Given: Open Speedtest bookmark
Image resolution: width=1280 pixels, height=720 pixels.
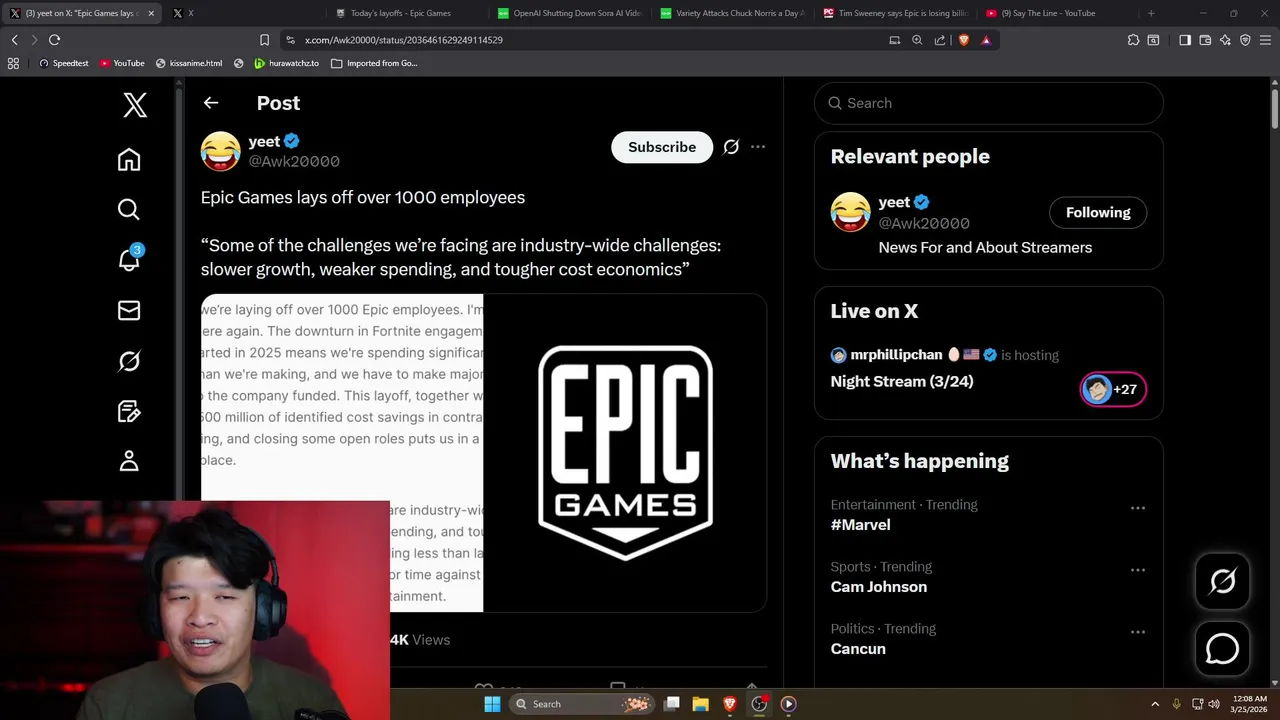Looking at the screenshot, I should point(64,63).
